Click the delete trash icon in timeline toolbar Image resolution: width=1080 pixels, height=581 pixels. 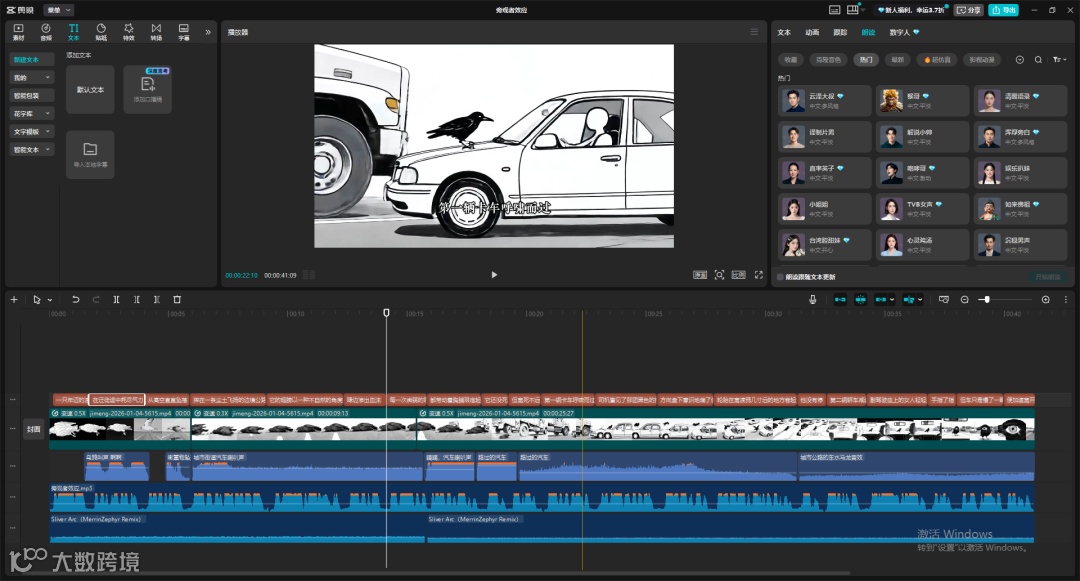pos(177,299)
